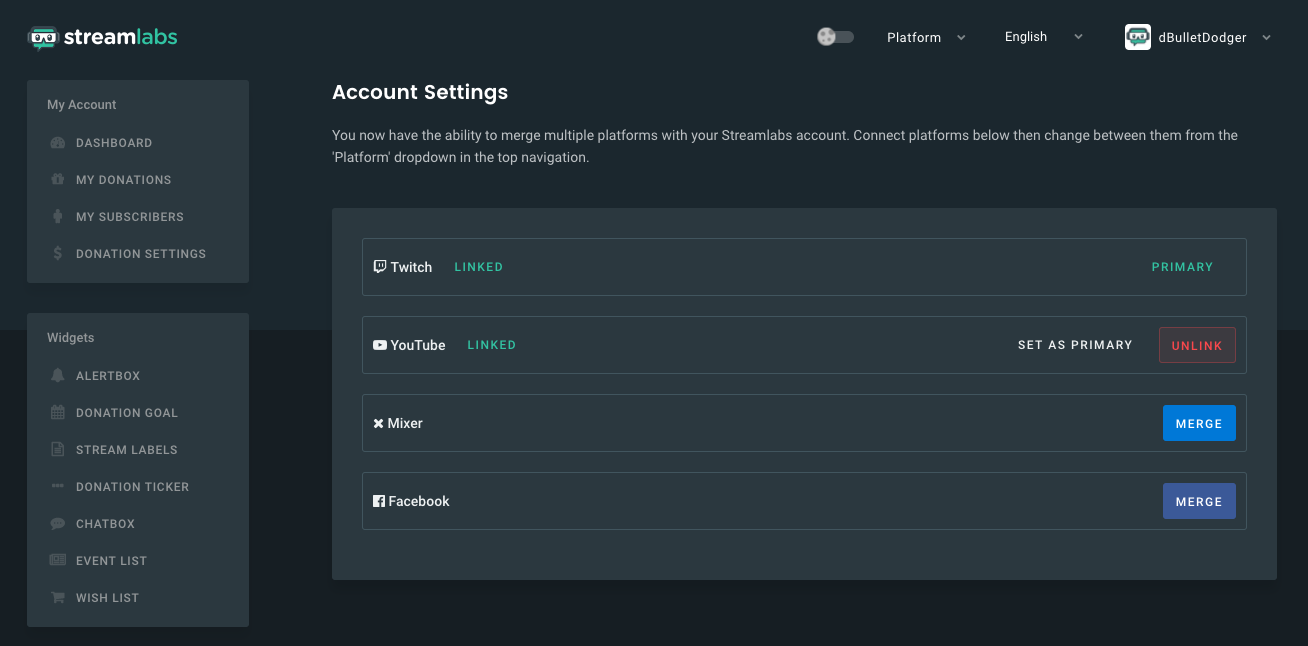Screen dimensions: 1308x646
Task: Click the Account Settings heading
Action: tap(420, 92)
